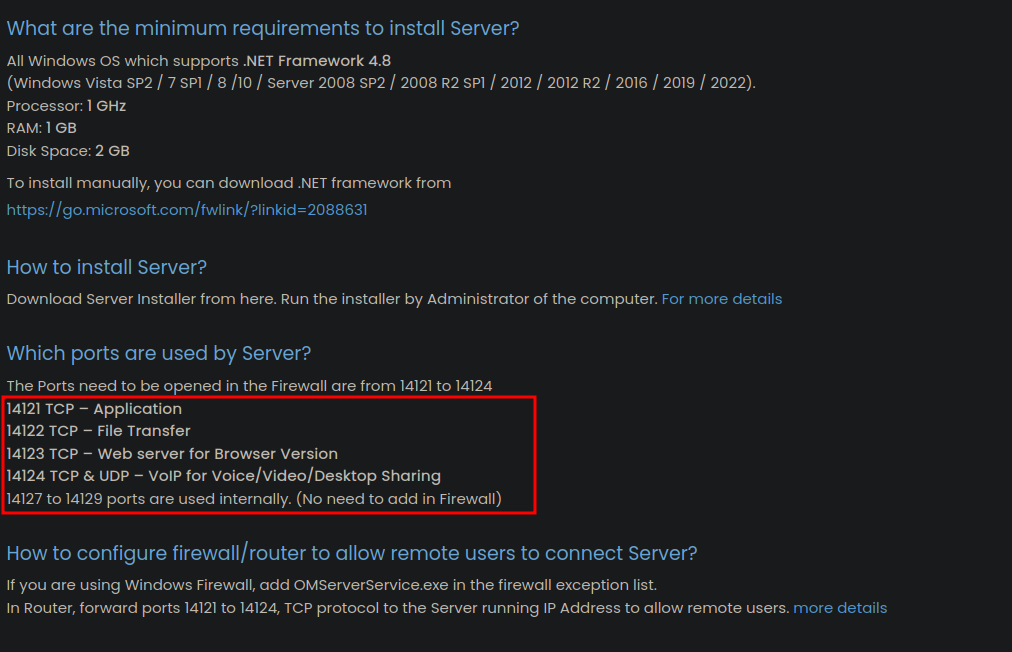Select the "How to install Server?" heading
Image resolution: width=1012 pixels, height=652 pixels.
pyautogui.click(x=107, y=267)
